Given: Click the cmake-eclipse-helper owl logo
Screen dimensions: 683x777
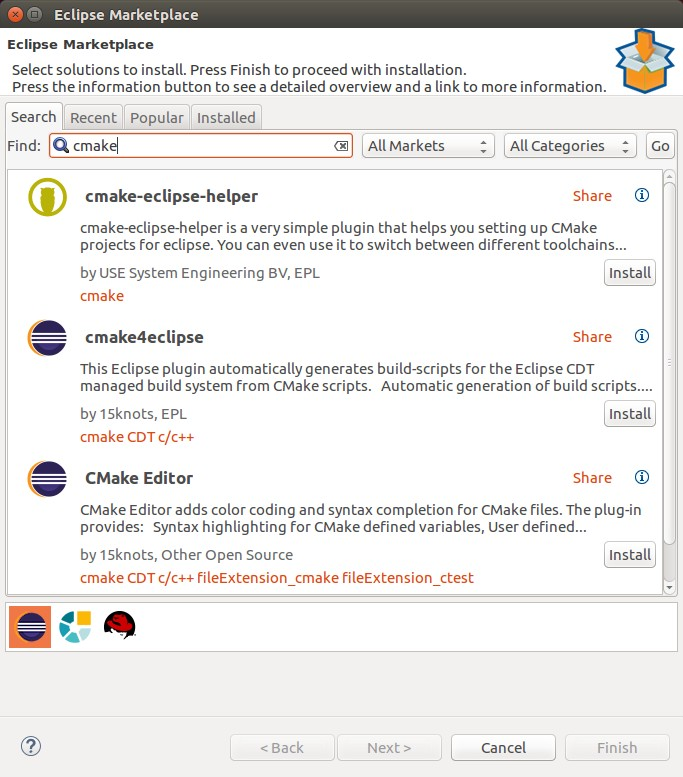Looking at the screenshot, I should pos(47,197).
